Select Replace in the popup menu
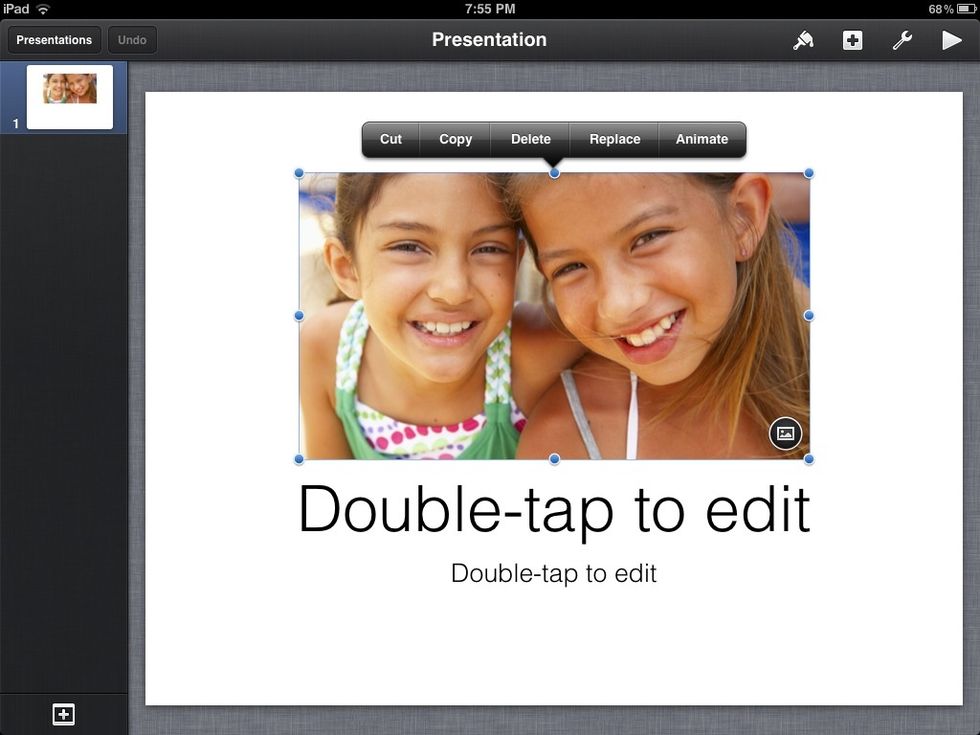Image resolution: width=980 pixels, height=735 pixels. [614, 139]
